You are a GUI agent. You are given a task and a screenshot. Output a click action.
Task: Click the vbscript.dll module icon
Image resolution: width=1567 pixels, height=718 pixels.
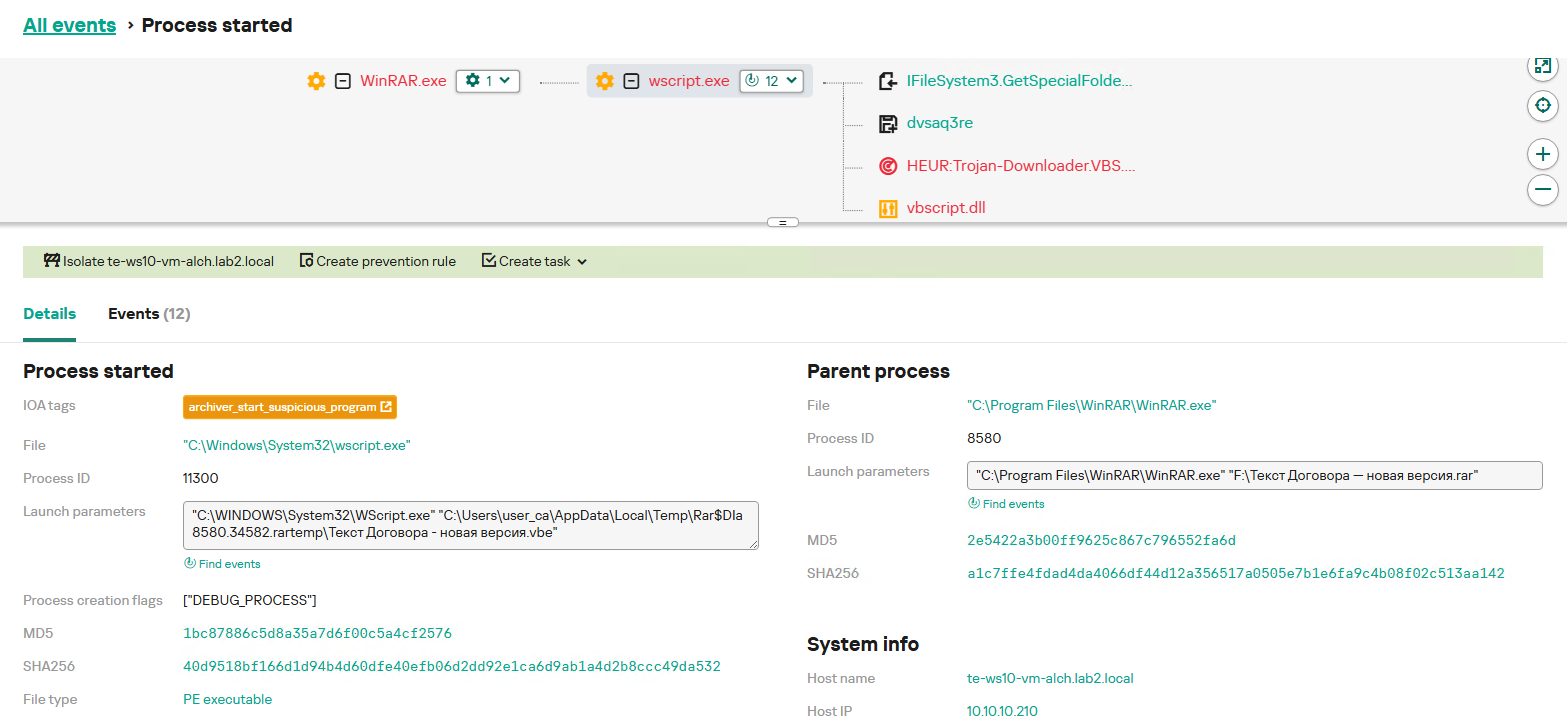pyautogui.click(x=887, y=208)
